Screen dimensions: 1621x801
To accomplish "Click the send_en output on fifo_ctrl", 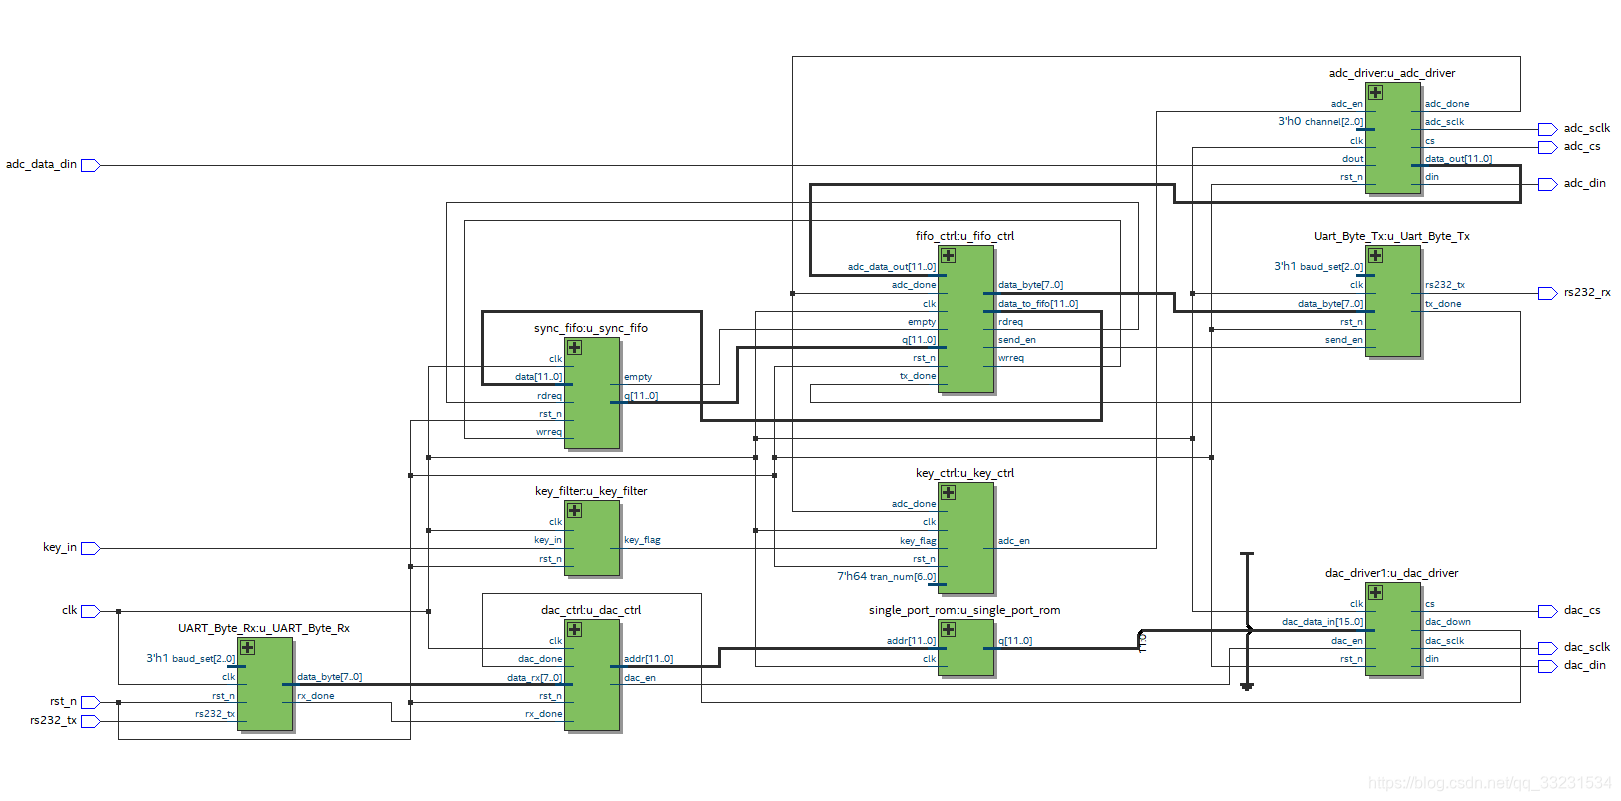I will pyautogui.click(x=1017, y=340).
